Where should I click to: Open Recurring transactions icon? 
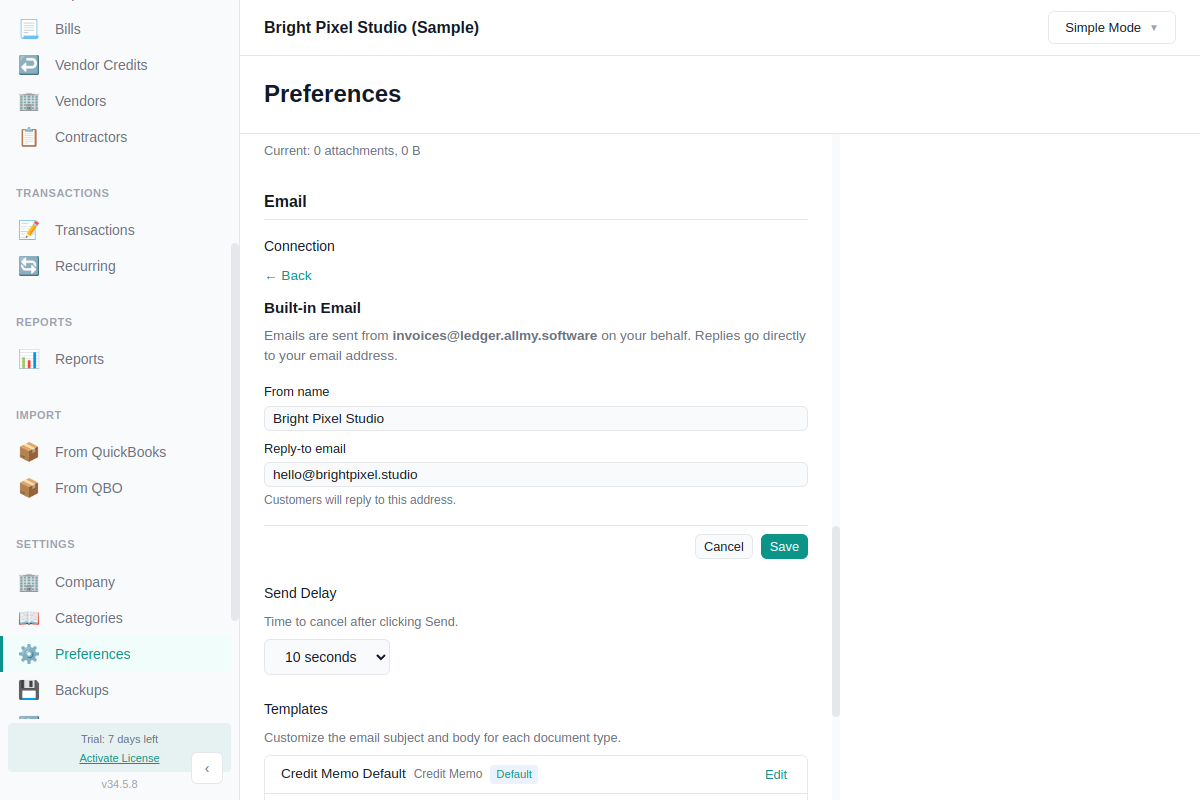pyautogui.click(x=28, y=265)
